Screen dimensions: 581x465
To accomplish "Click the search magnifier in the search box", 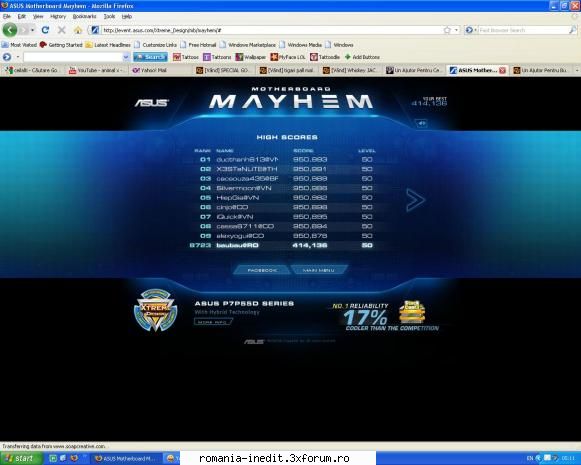I will click(572, 30).
